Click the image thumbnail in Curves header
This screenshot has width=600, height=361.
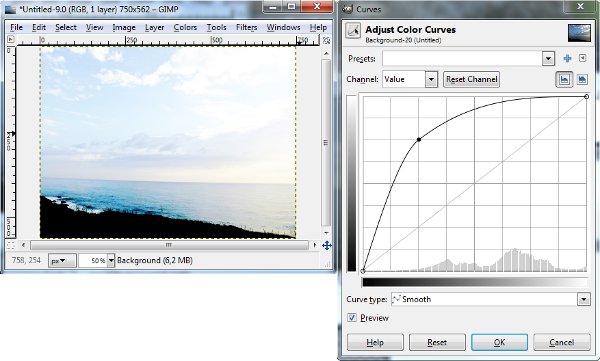pyautogui.click(x=579, y=33)
